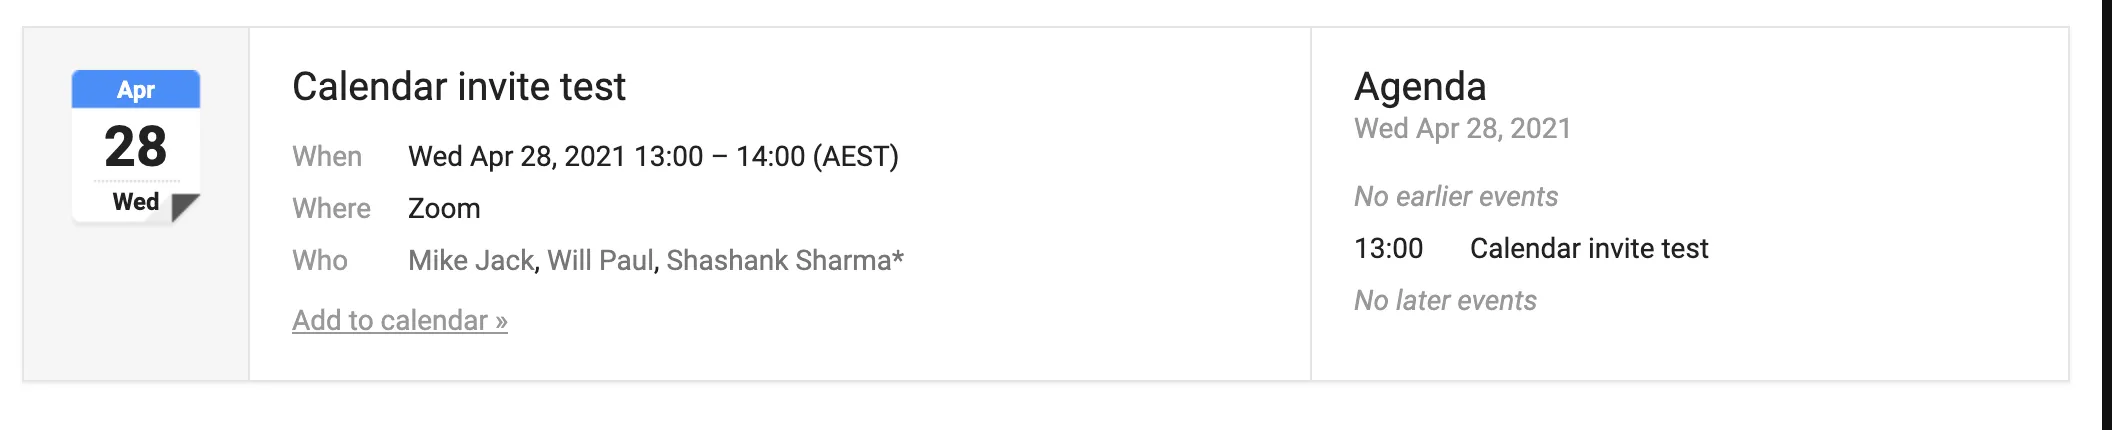Click the Apr 28 calendar date icon
This screenshot has width=2112, height=430.
click(x=136, y=146)
